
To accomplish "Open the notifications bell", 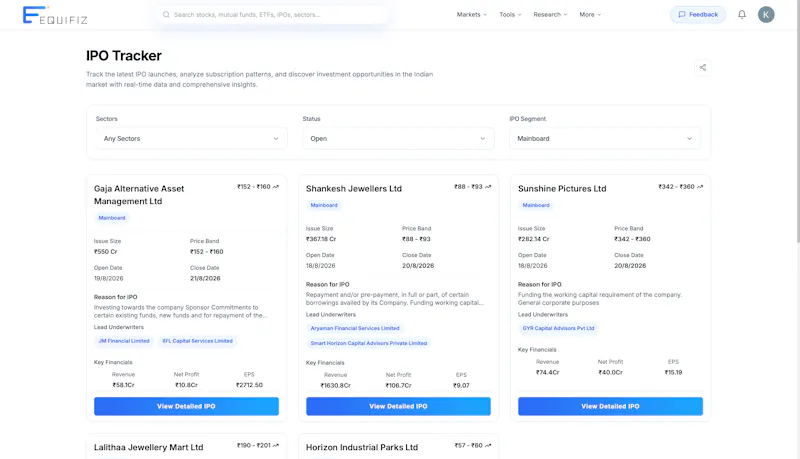I will (x=742, y=15).
